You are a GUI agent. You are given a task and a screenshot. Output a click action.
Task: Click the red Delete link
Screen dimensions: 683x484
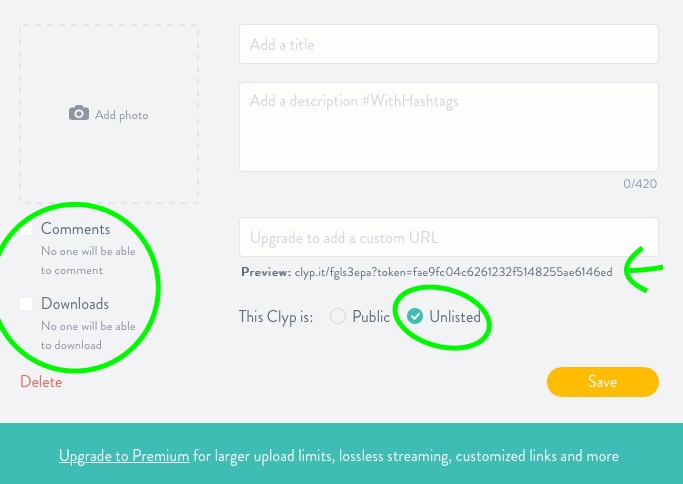point(41,382)
